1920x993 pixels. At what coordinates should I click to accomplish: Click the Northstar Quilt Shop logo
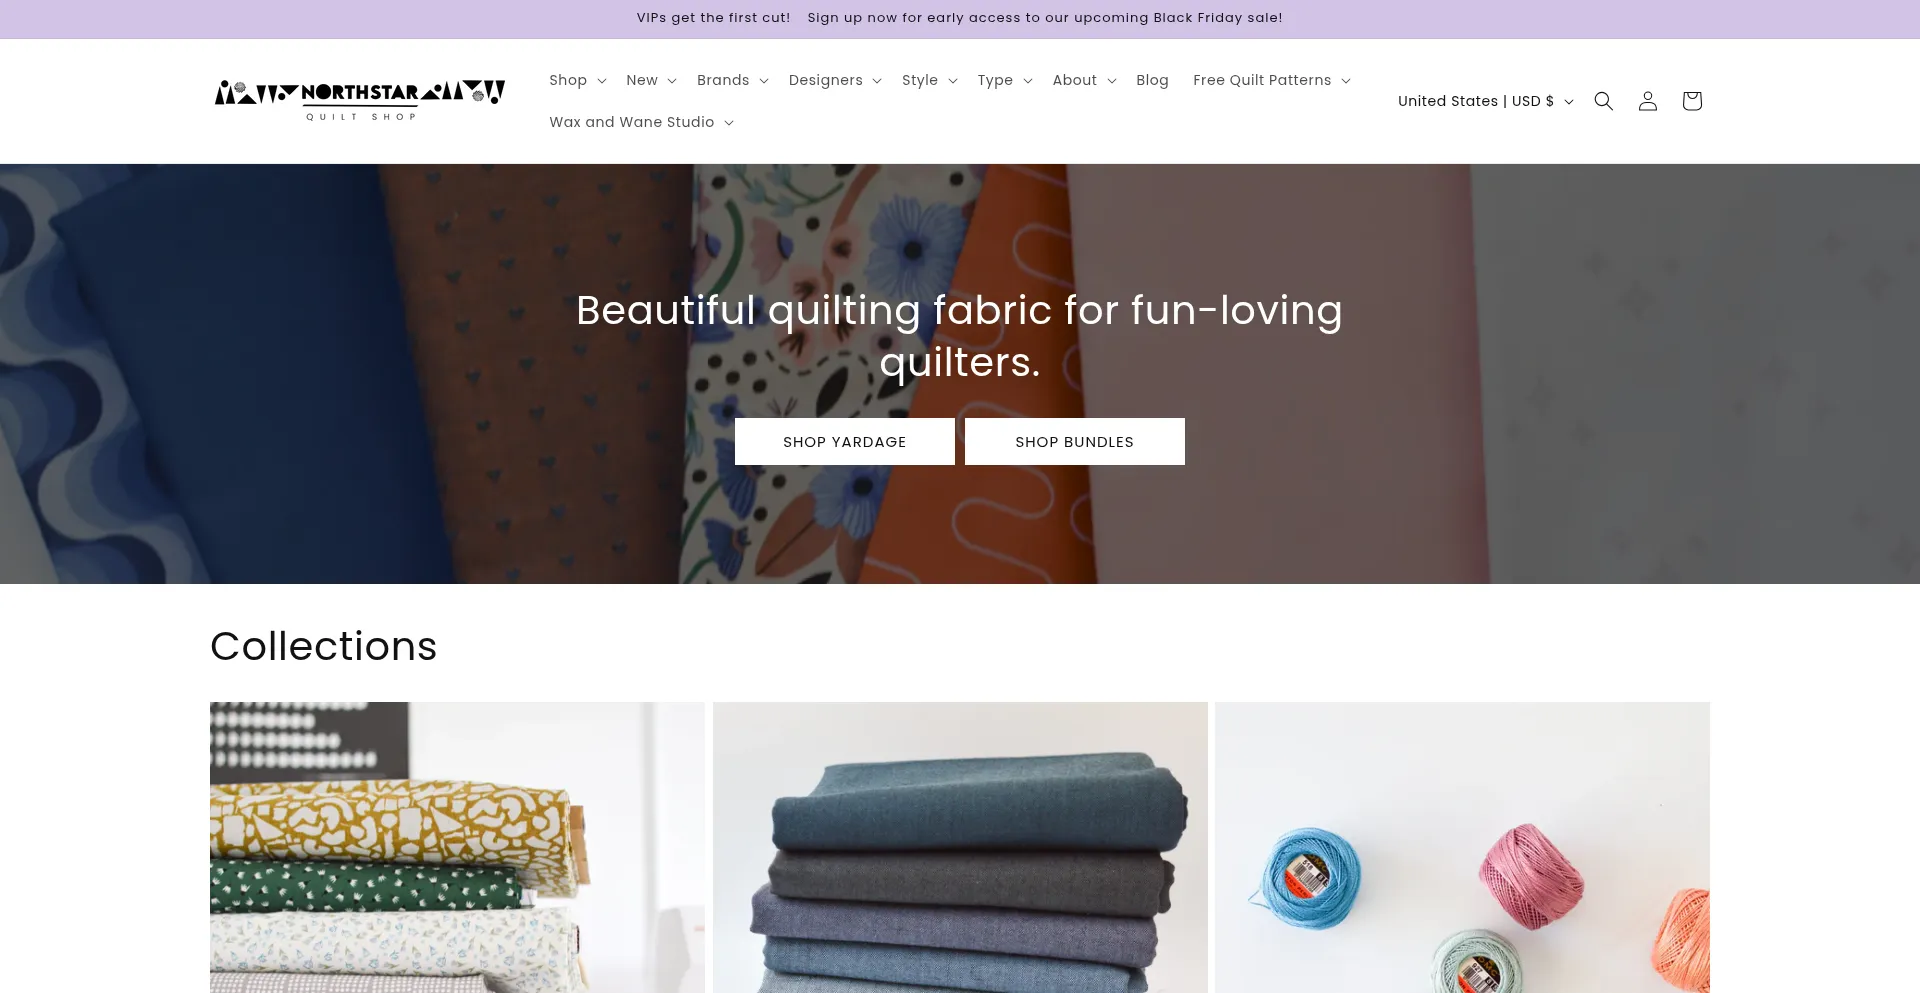(x=360, y=101)
